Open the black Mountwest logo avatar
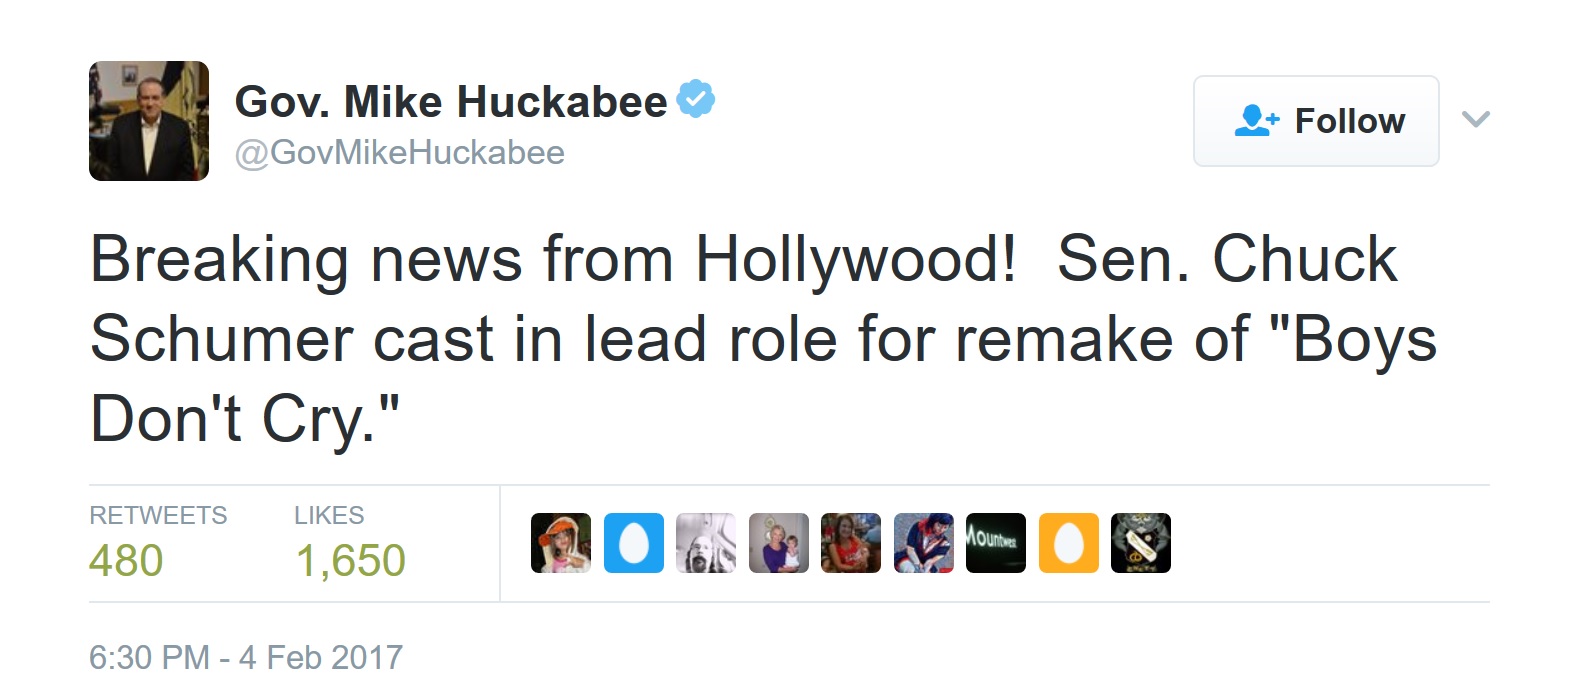This screenshot has height=691, width=1581. (x=996, y=543)
